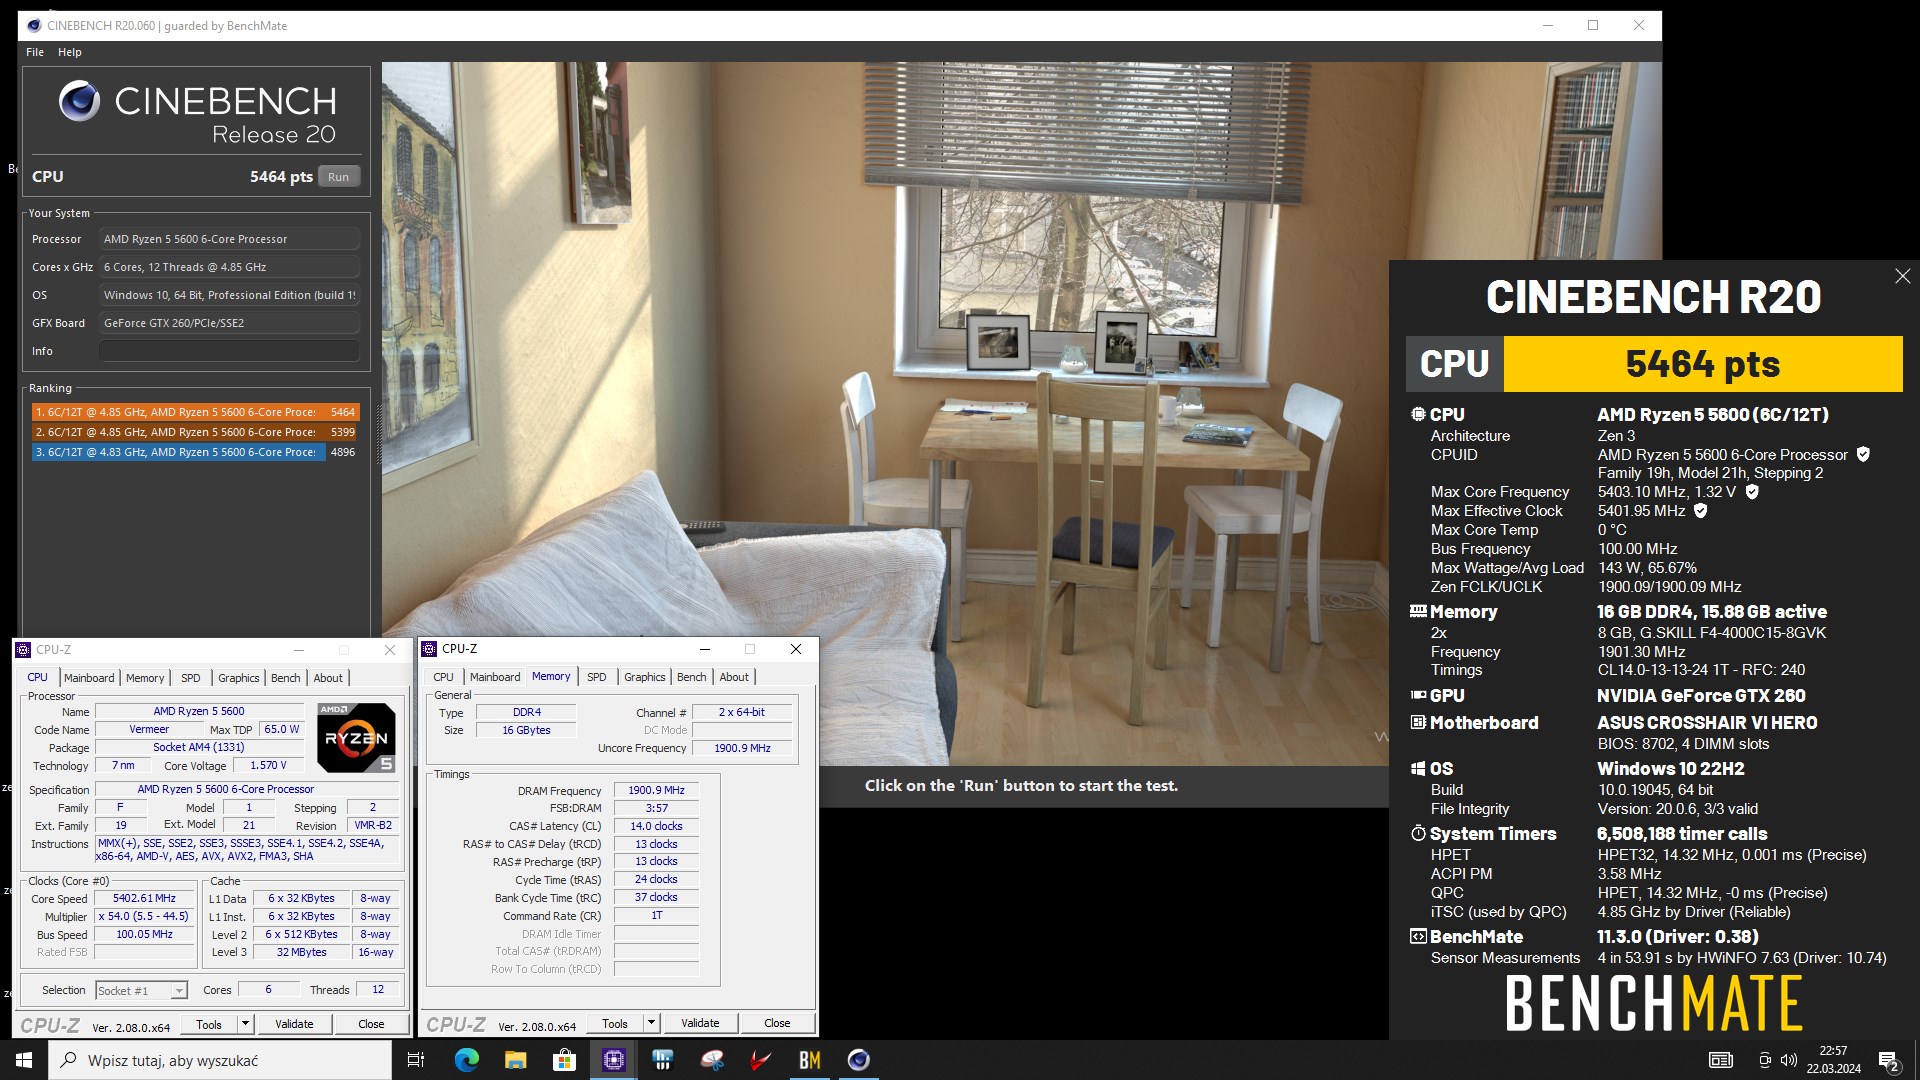
Task: Select ranking entry 3 with 4896 score
Action: 195,452
